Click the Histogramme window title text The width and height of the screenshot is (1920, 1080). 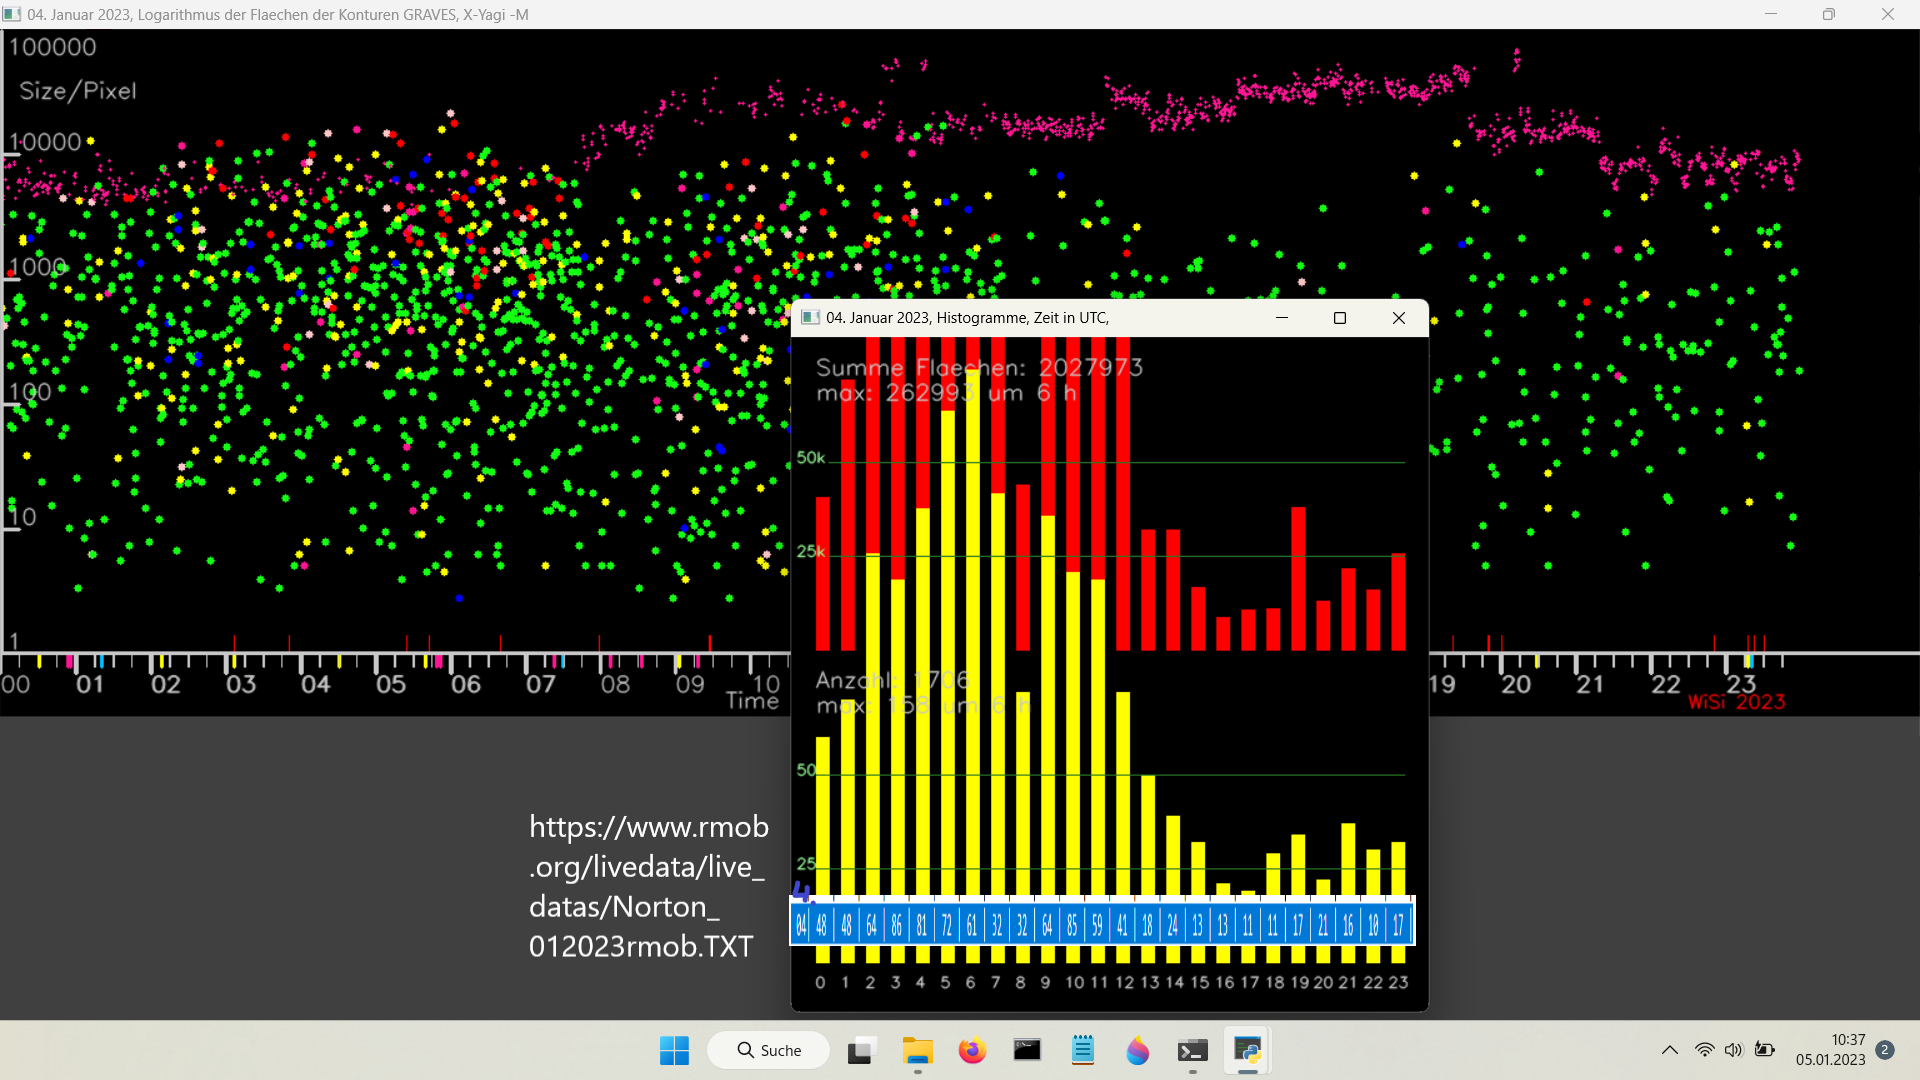coord(967,318)
